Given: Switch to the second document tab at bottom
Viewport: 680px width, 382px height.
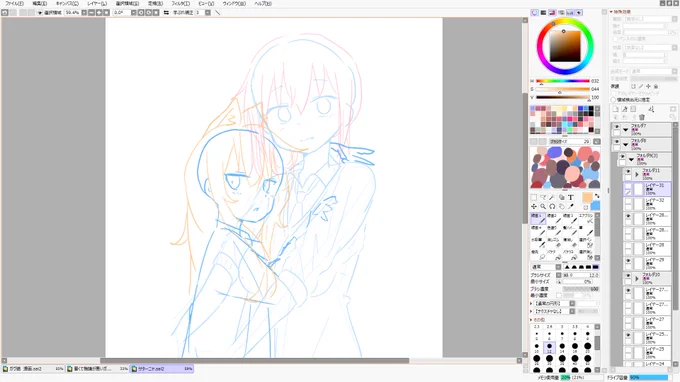Looking at the screenshot, I should pos(97,369).
